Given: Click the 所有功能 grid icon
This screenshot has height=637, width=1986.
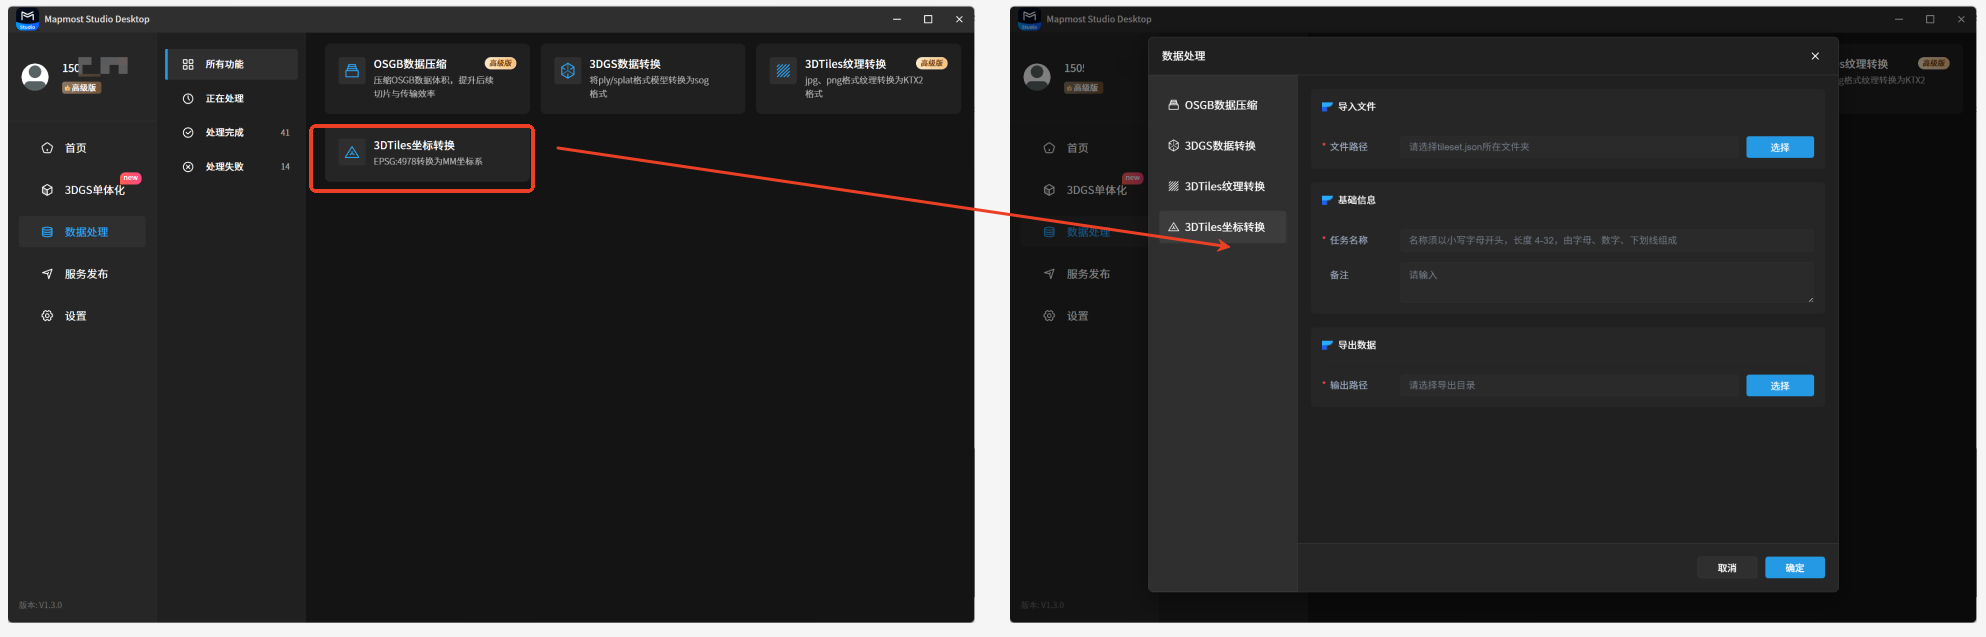Looking at the screenshot, I should click(188, 64).
